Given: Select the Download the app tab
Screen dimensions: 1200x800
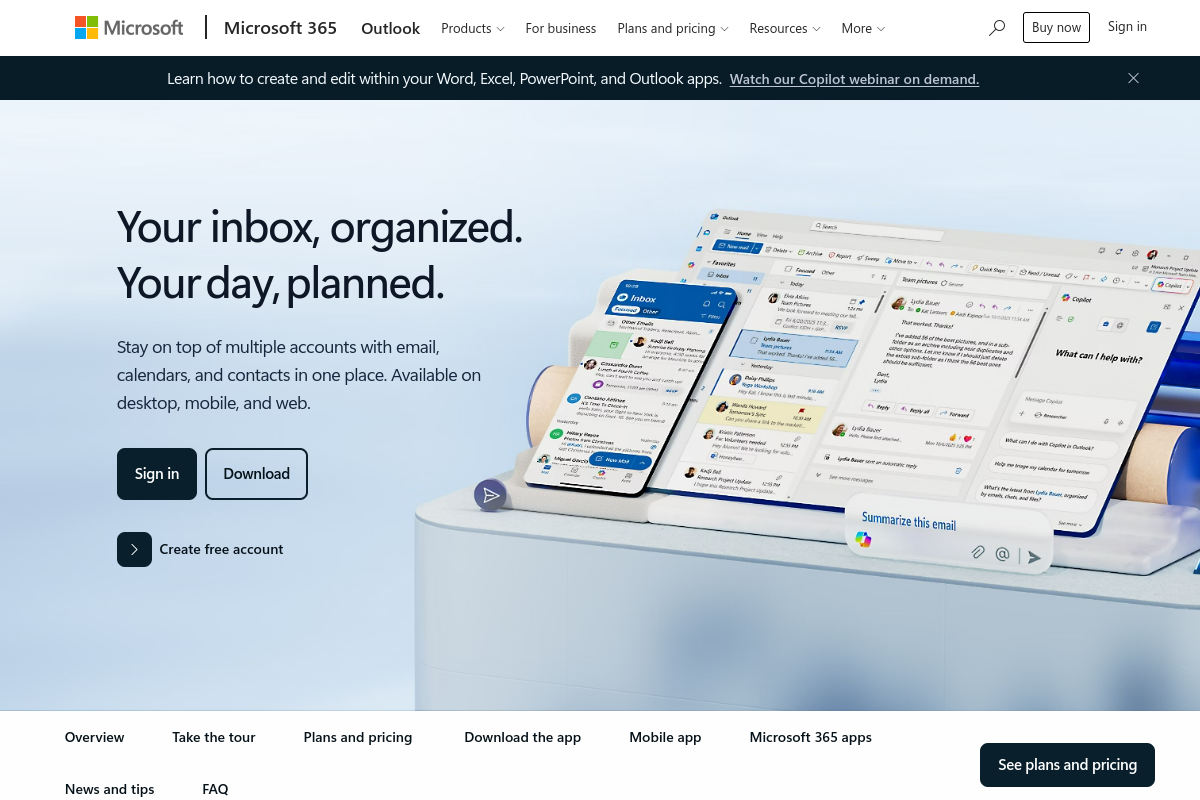Looking at the screenshot, I should (x=522, y=737).
